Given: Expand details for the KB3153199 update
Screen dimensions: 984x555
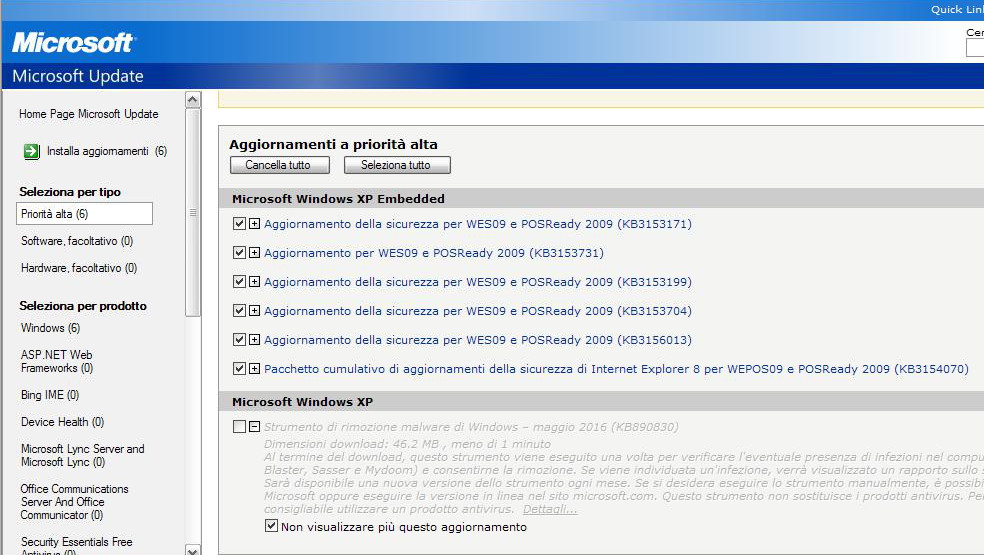Looking at the screenshot, I should pyautogui.click(x=254, y=281).
